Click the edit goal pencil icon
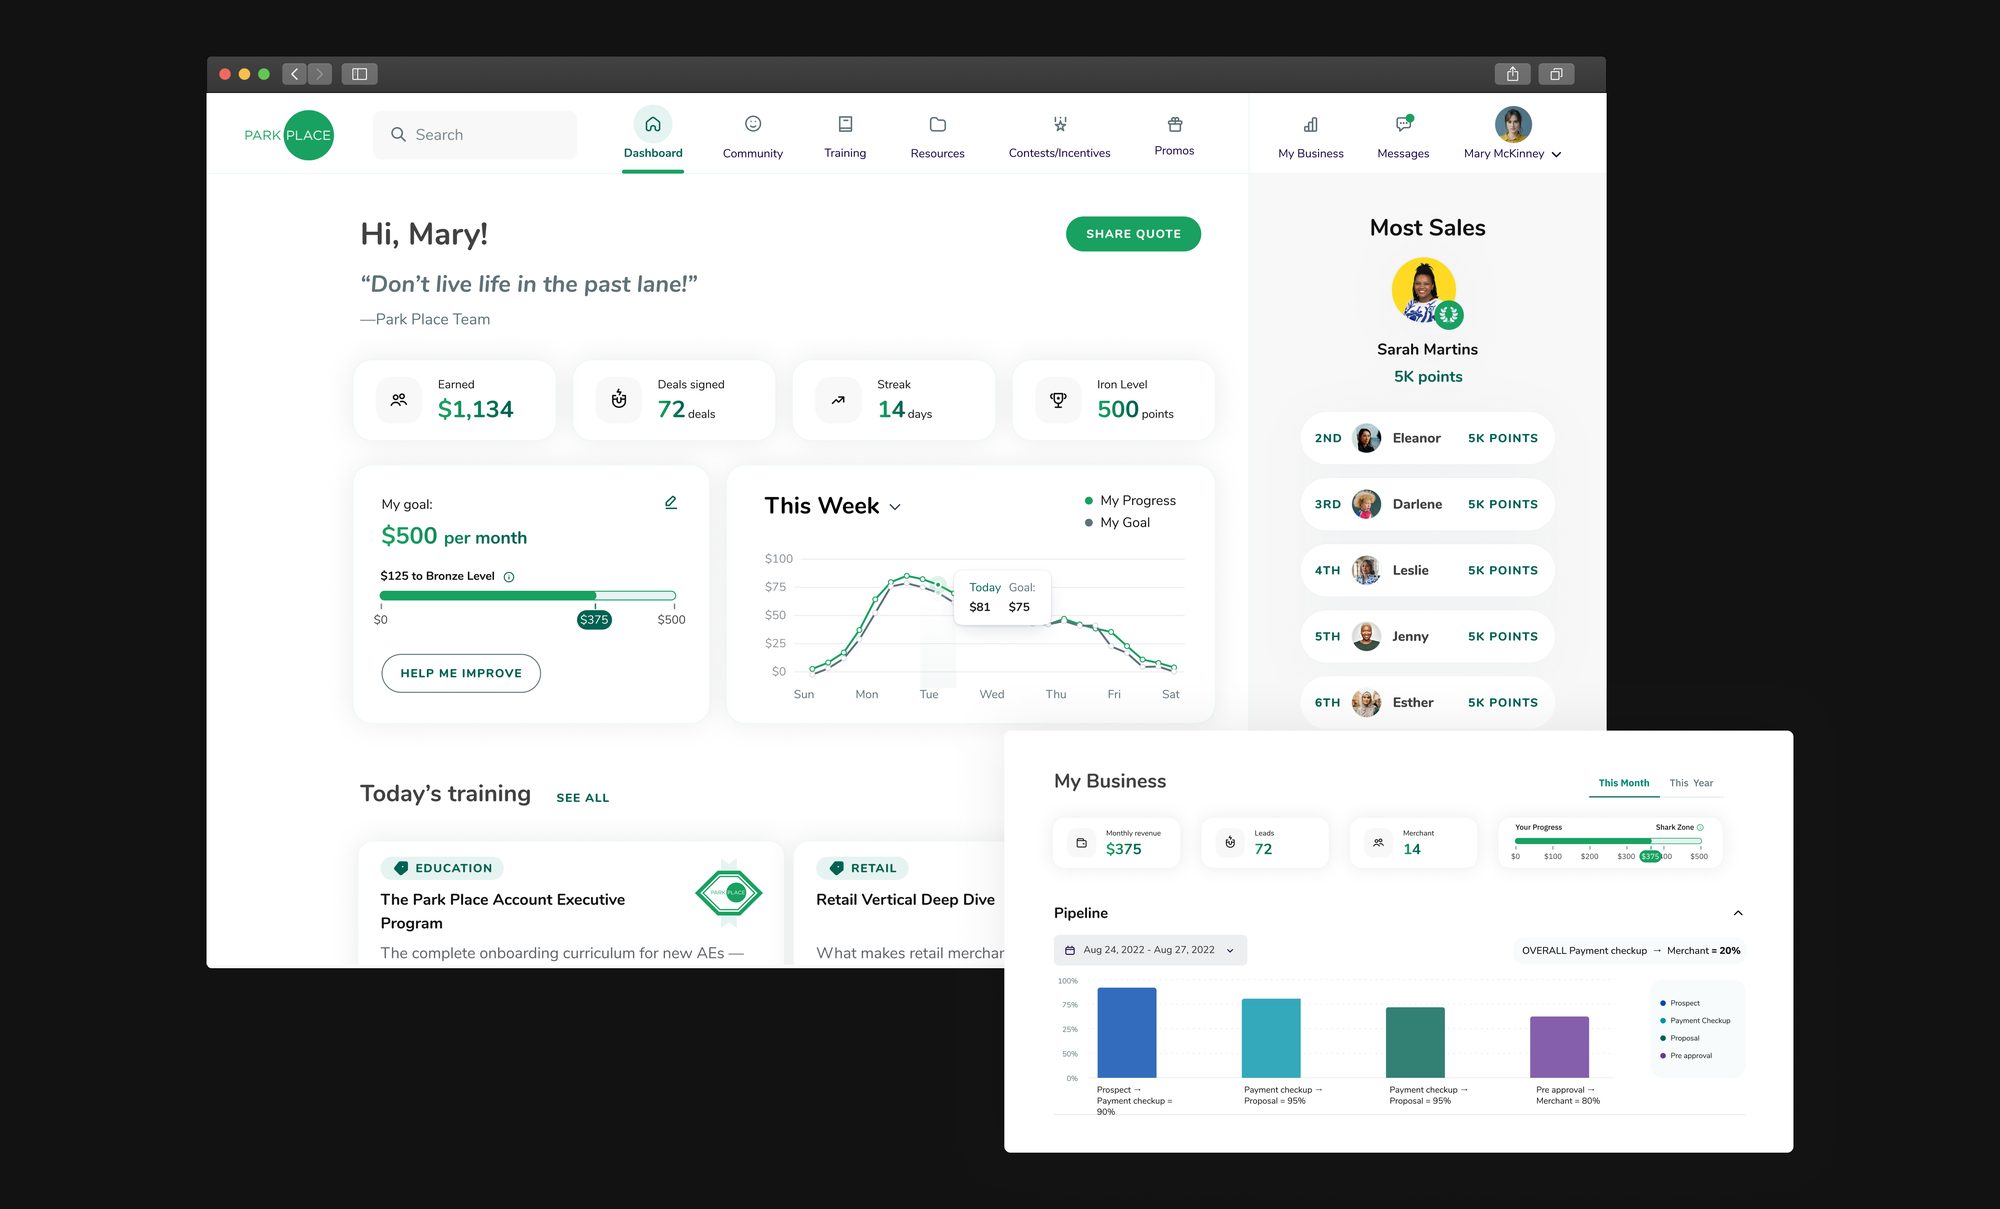The height and width of the screenshot is (1209, 2000). [671, 502]
